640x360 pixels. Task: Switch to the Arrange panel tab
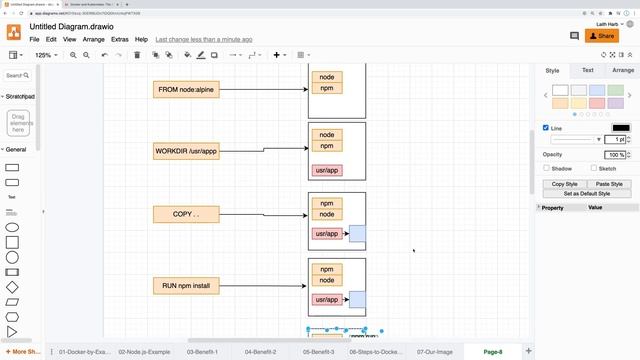click(623, 70)
